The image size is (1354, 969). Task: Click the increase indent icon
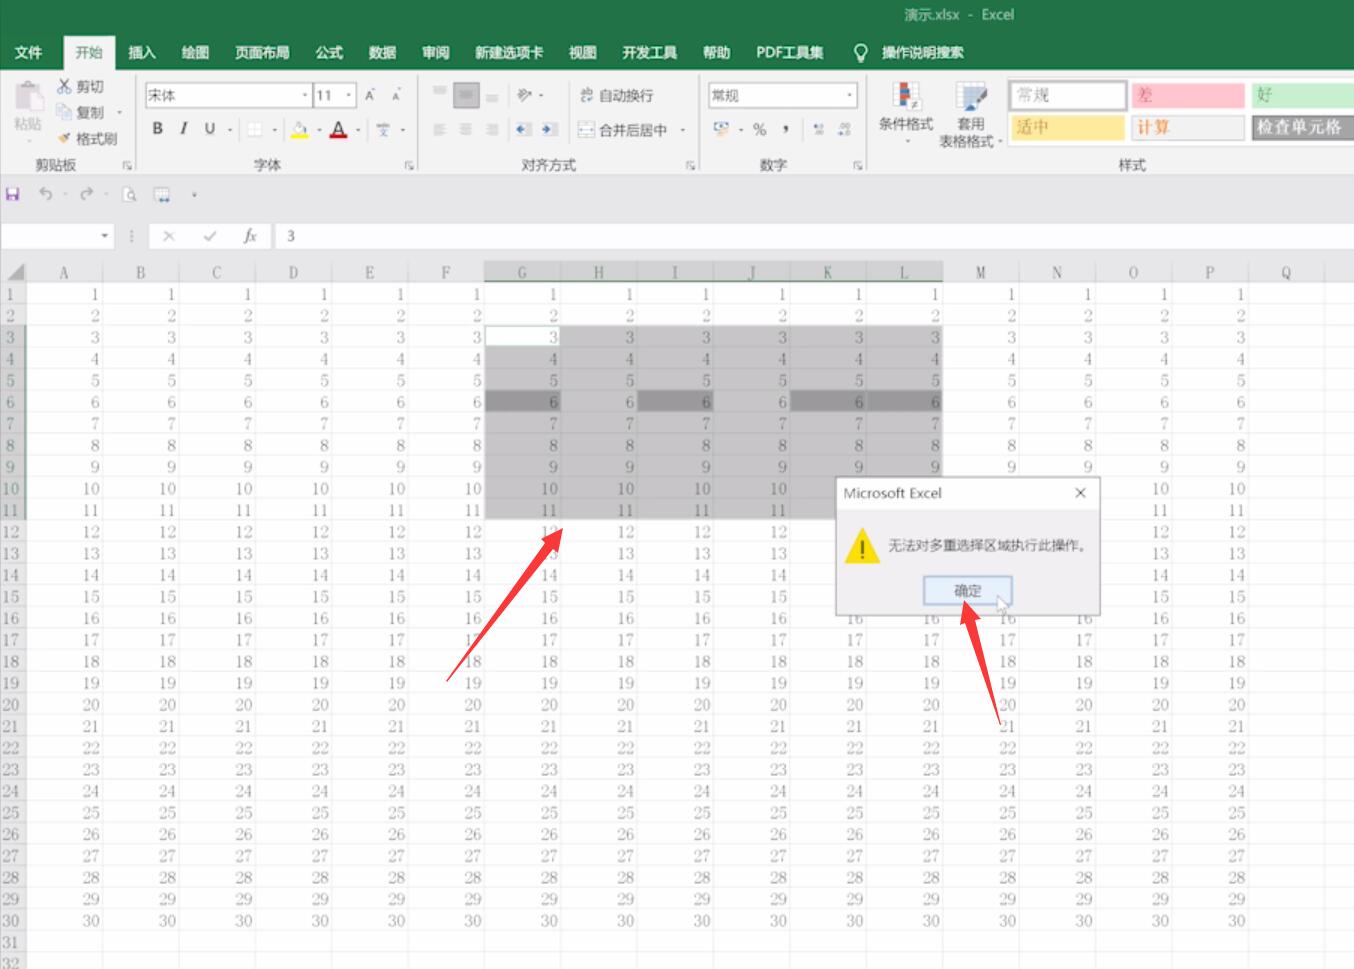point(548,129)
